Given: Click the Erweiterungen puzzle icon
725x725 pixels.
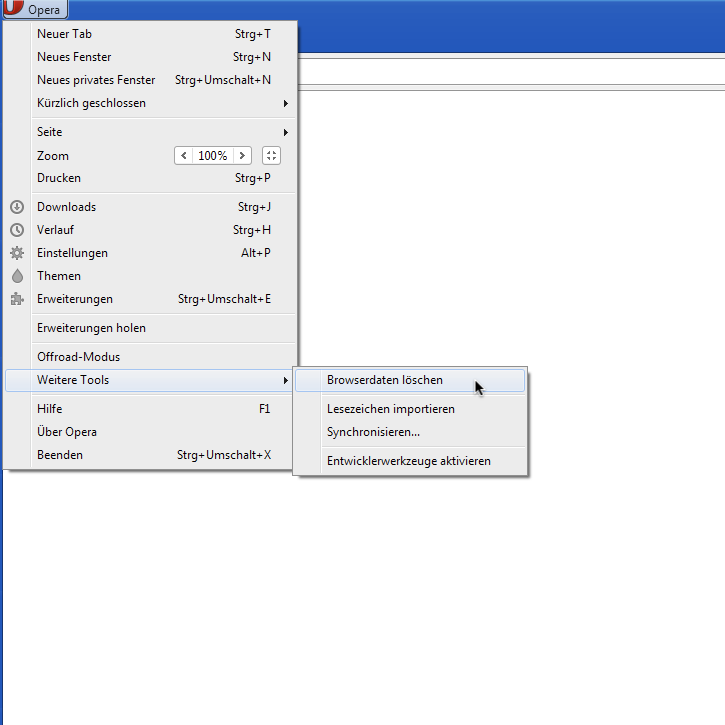Looking at the screenshot, I should click(17, 299).
